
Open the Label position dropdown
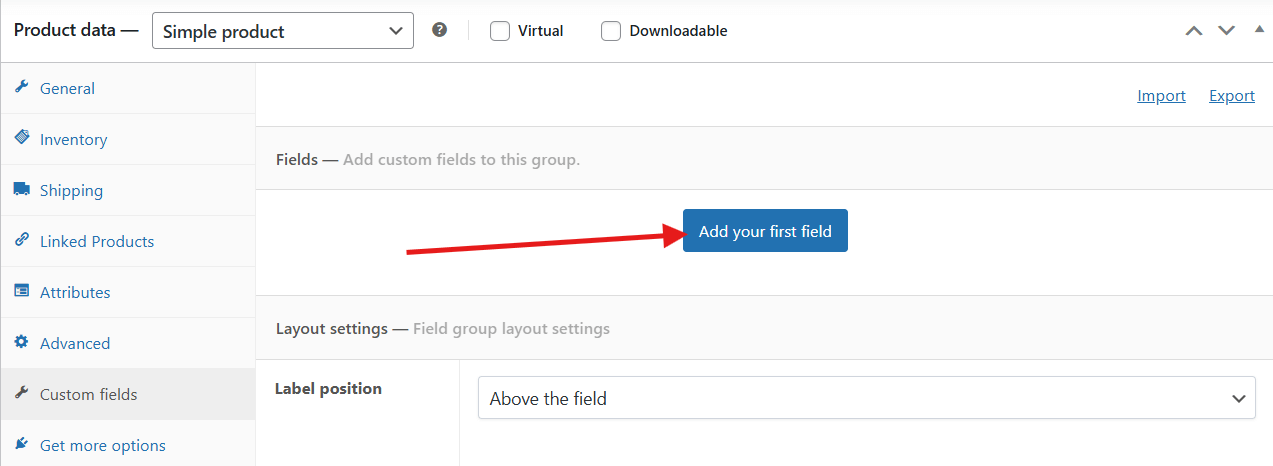[866, 398]
